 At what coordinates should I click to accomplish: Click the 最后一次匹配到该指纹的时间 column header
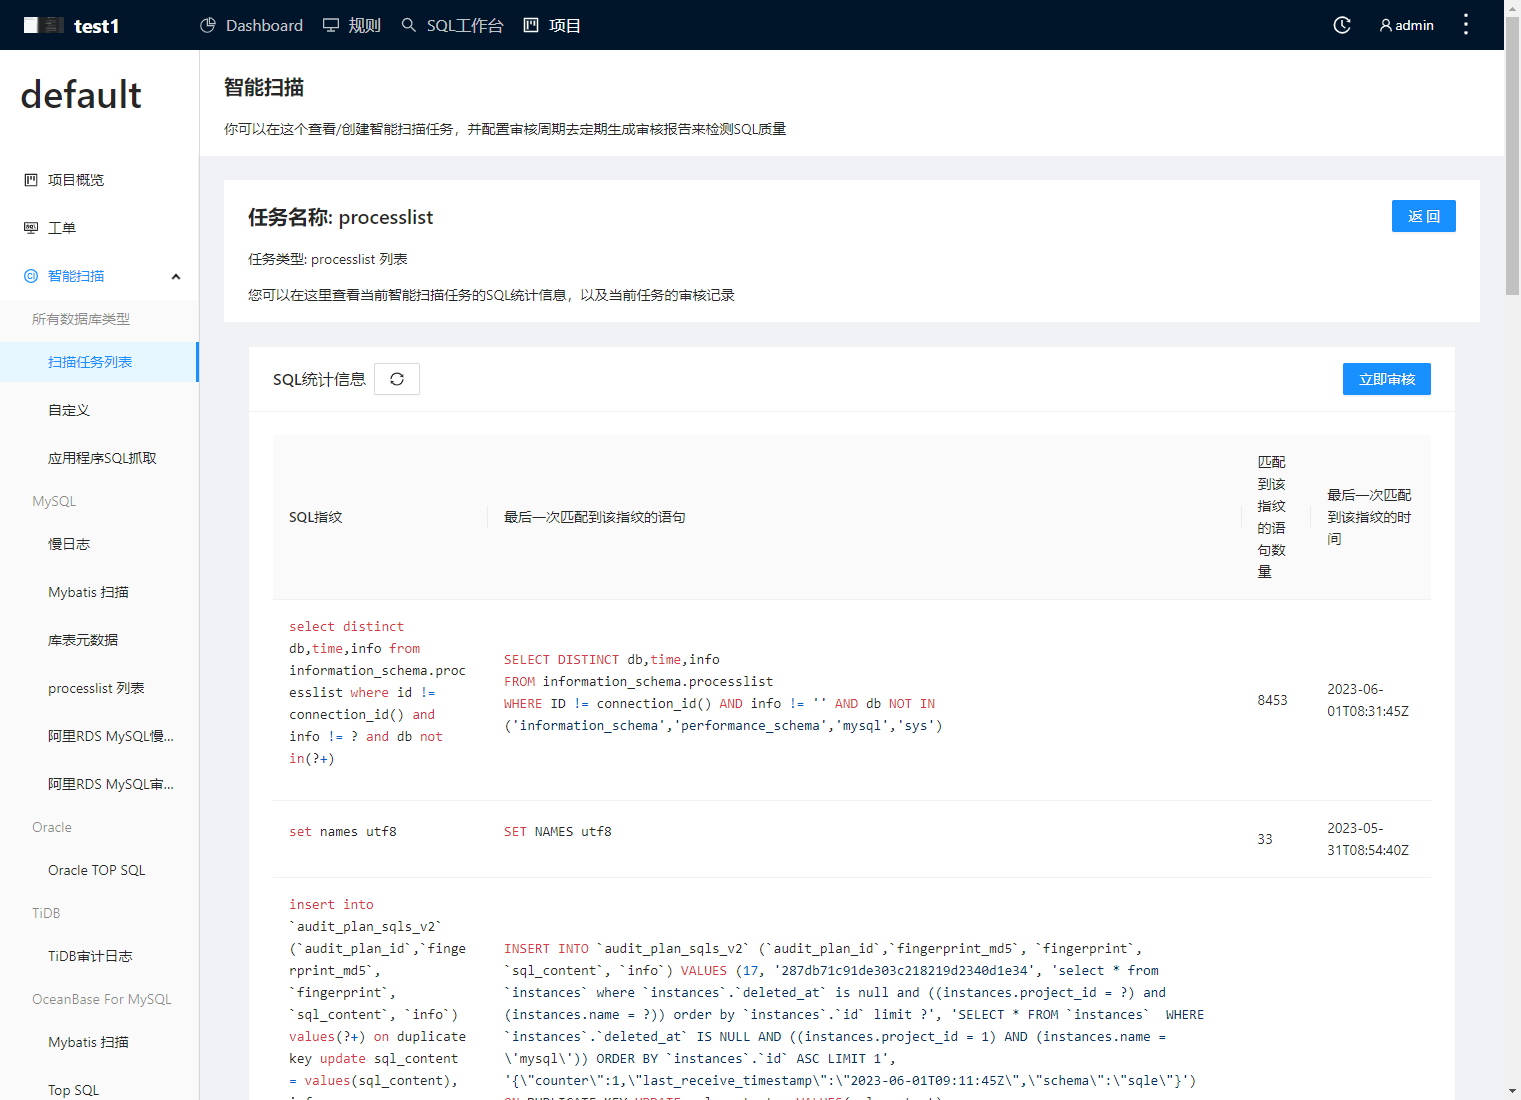pyautogui.click(x=1369, y=517)
